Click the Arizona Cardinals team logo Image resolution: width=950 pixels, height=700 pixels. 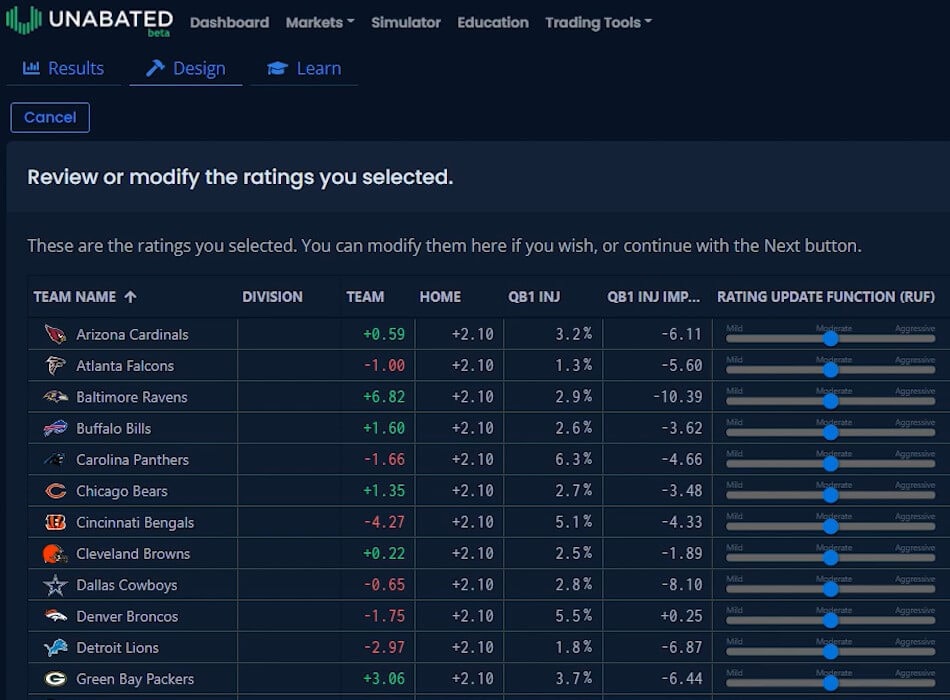(x=55, y=334)
